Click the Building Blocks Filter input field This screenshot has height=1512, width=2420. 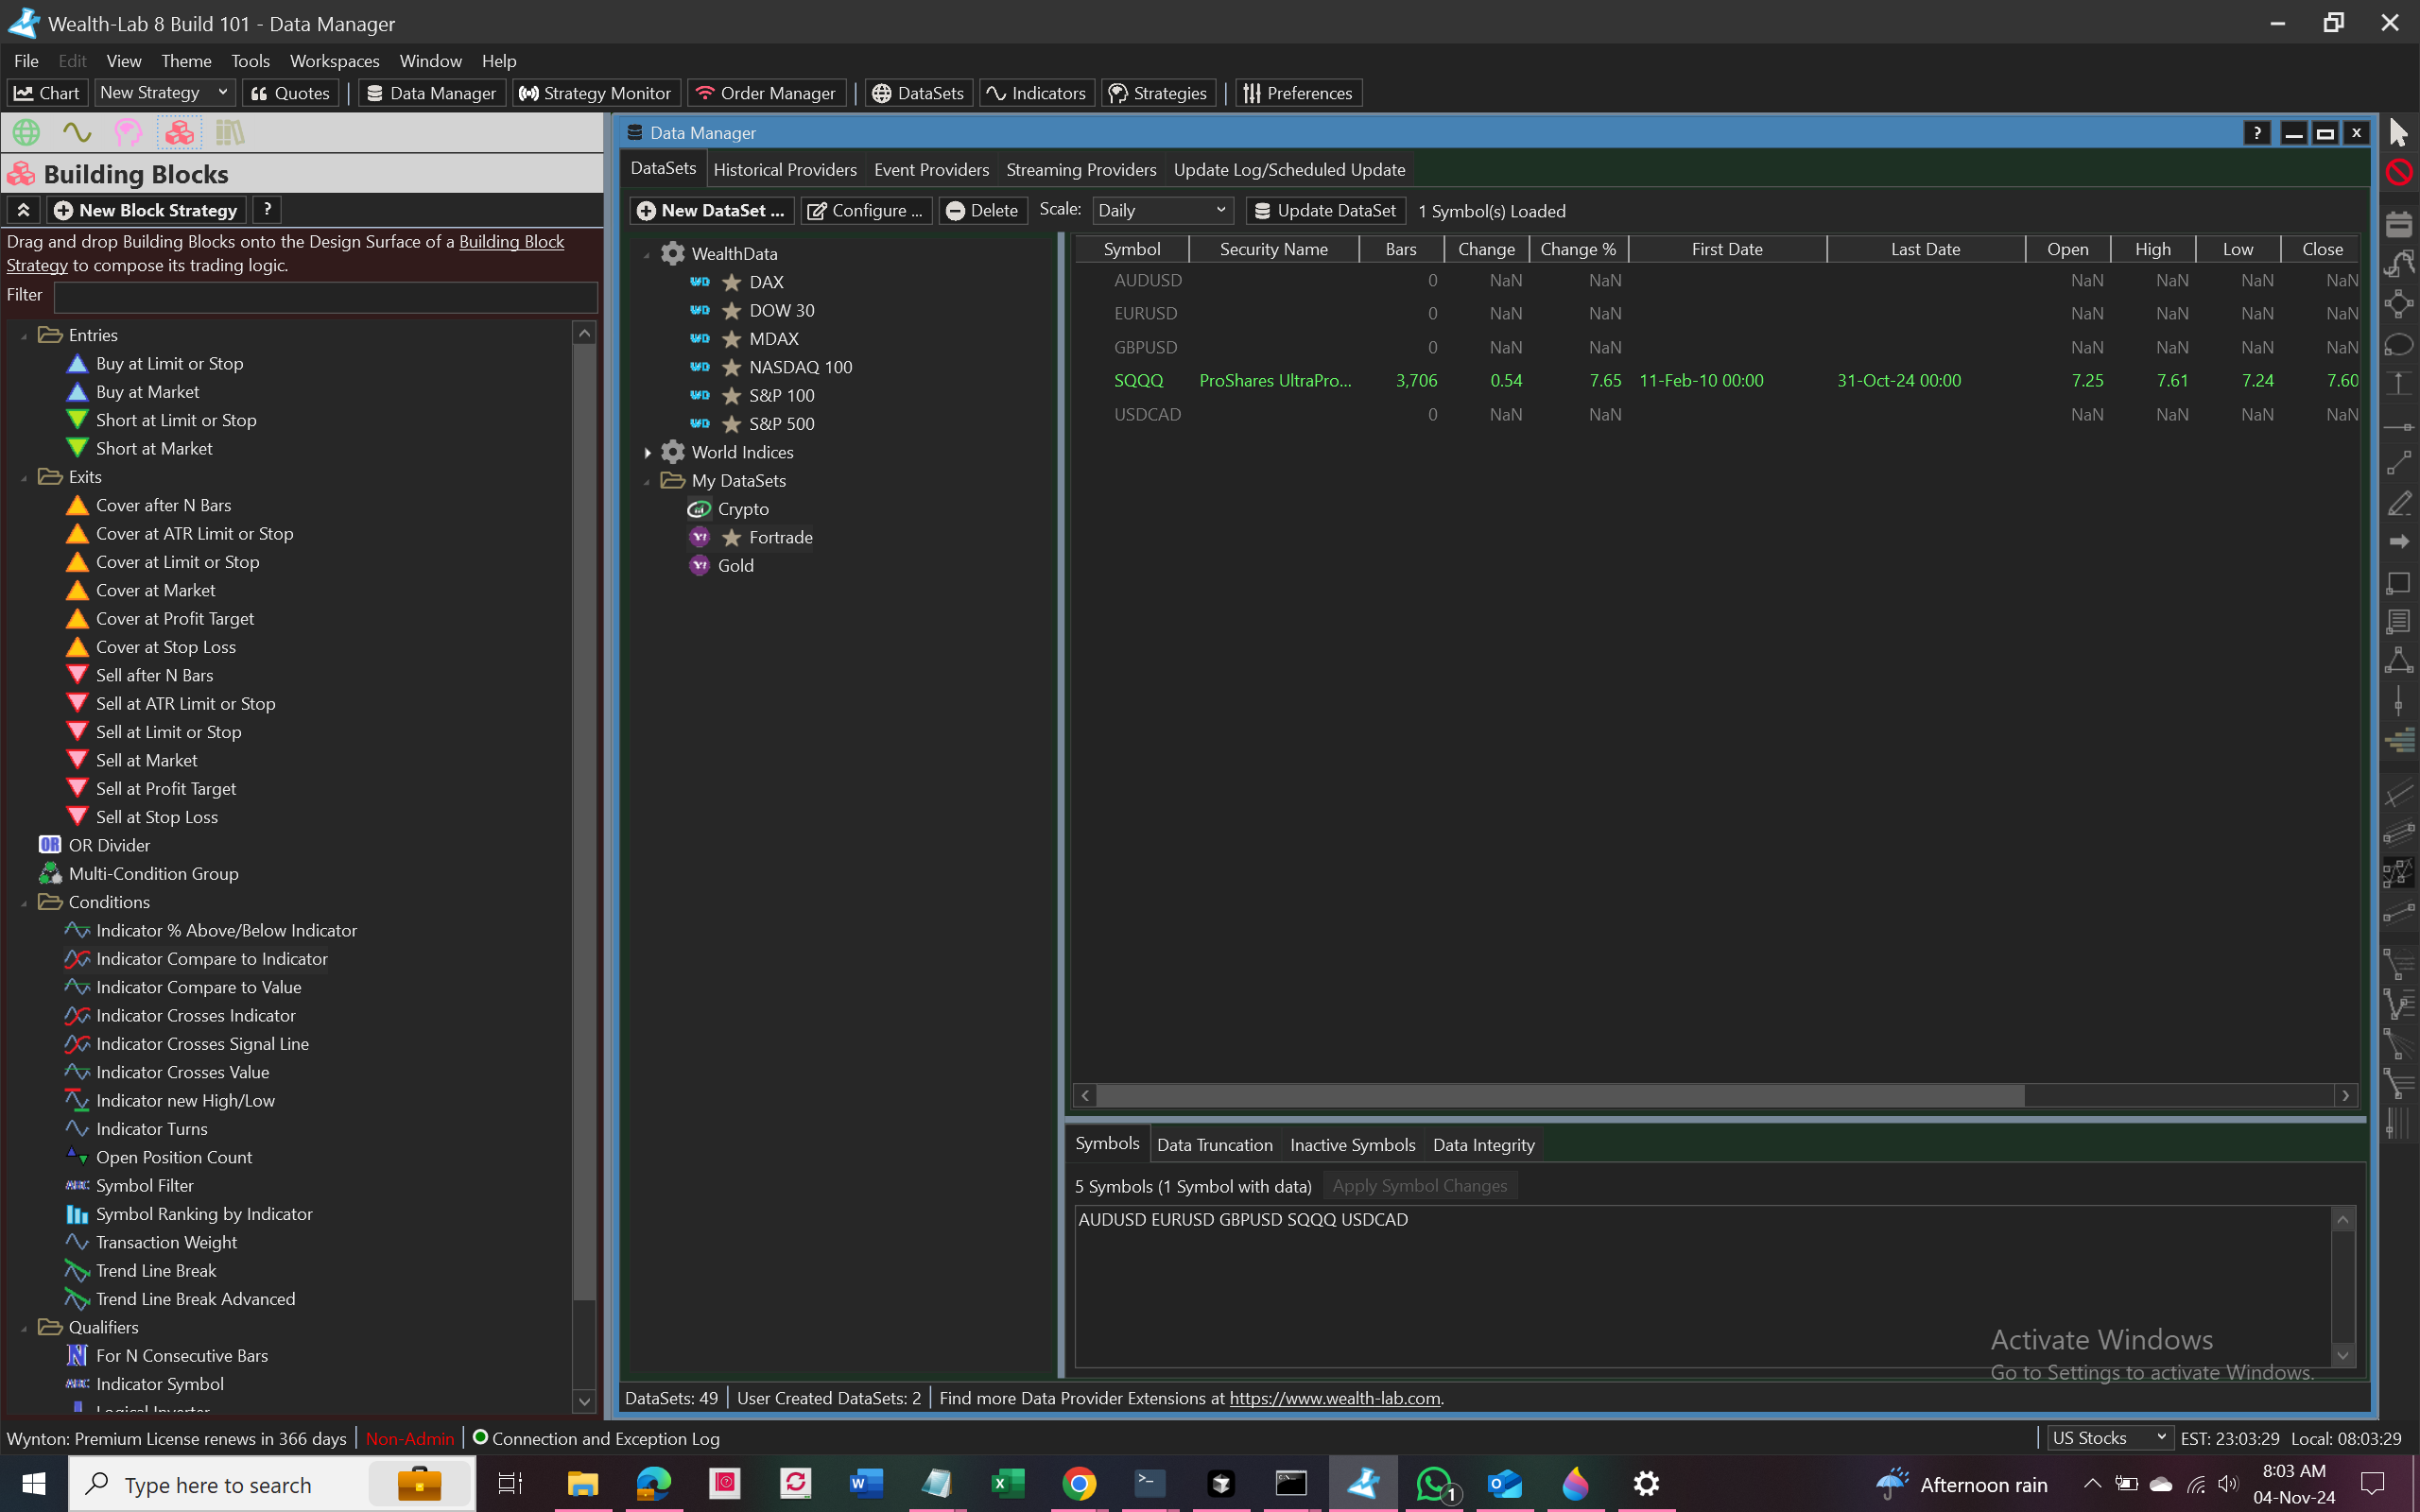coord(325,296)
